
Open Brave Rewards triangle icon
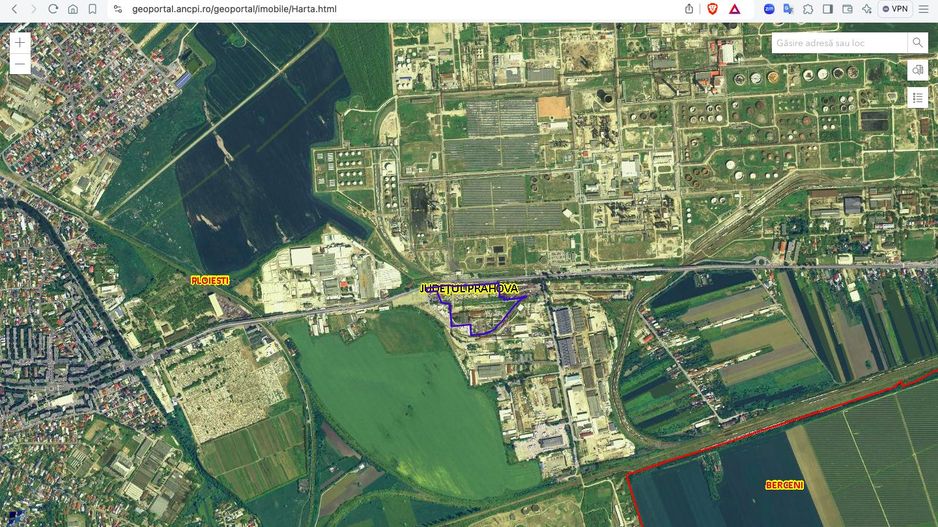(x=734, y=9)
